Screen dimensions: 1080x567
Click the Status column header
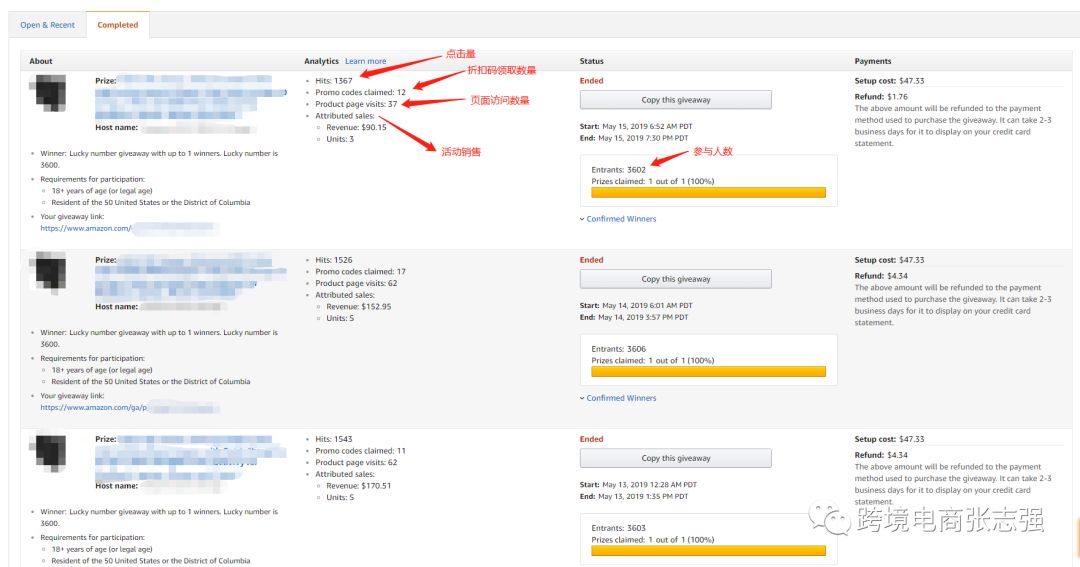click(x=591, y=61)
